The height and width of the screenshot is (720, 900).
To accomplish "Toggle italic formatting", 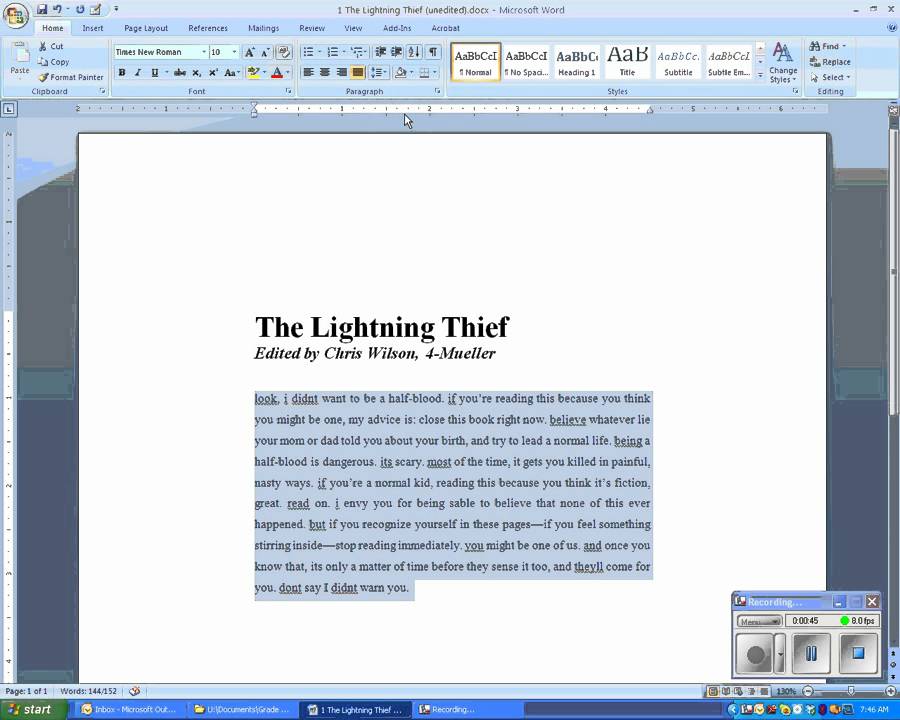I will tap(138, 73).
